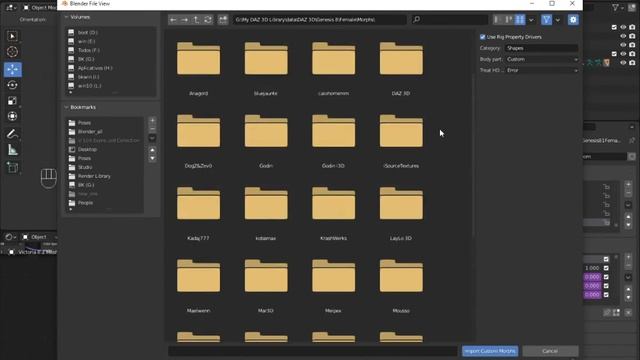Select the Rotate tool in Blender
Screen dimensions: 640x360
[x=13, y=85]
